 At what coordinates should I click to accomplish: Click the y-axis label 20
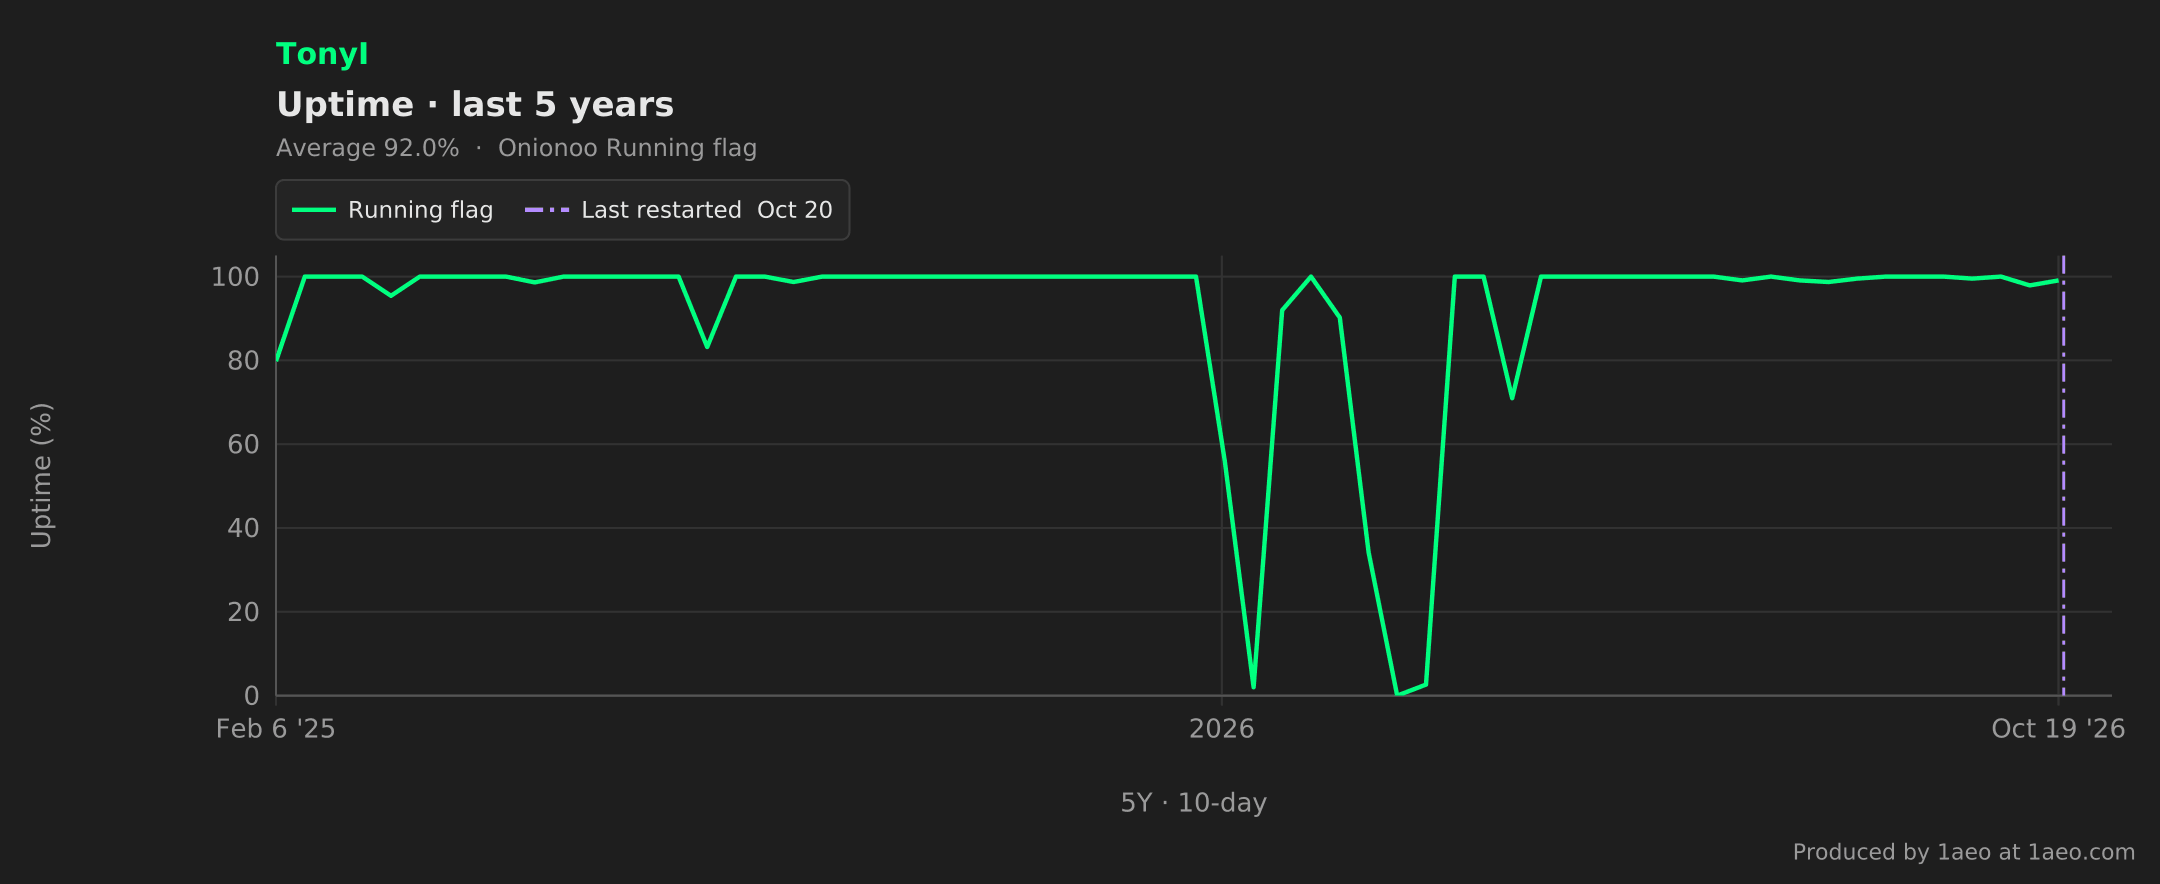243,612
